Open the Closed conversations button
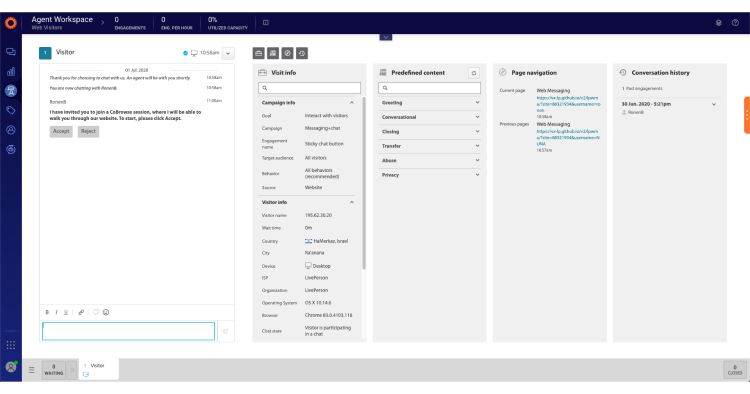750x394 pixels. [735, 370]
